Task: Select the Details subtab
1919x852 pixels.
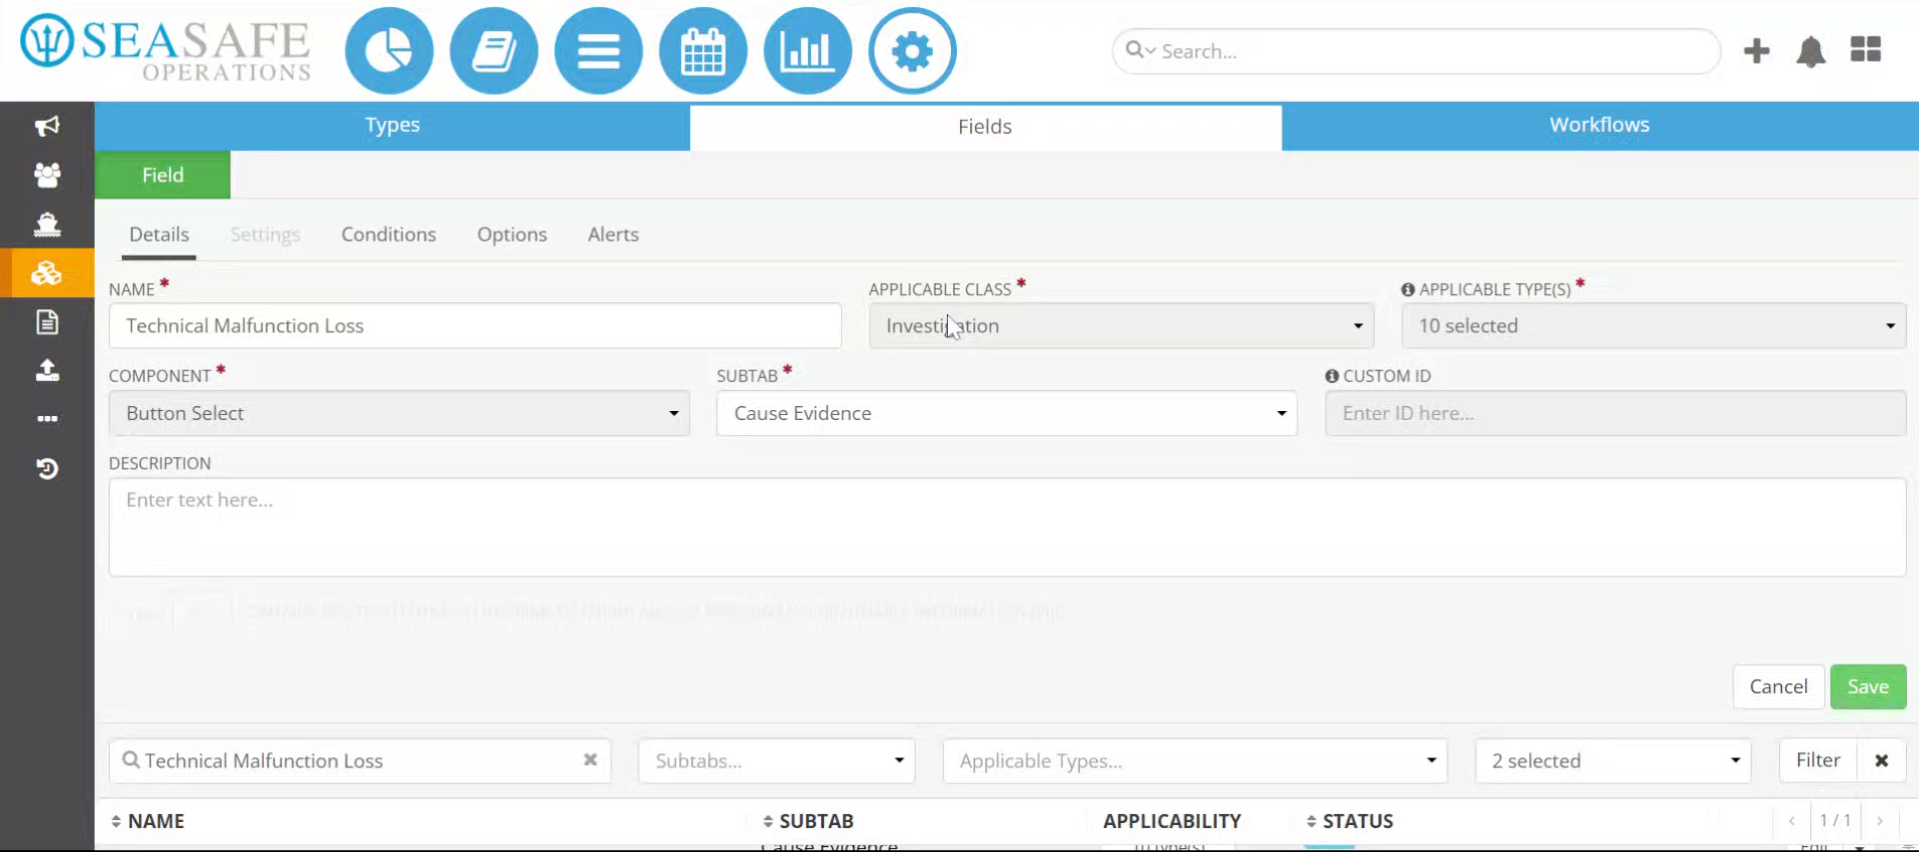Action: click(x=159, y=234)
